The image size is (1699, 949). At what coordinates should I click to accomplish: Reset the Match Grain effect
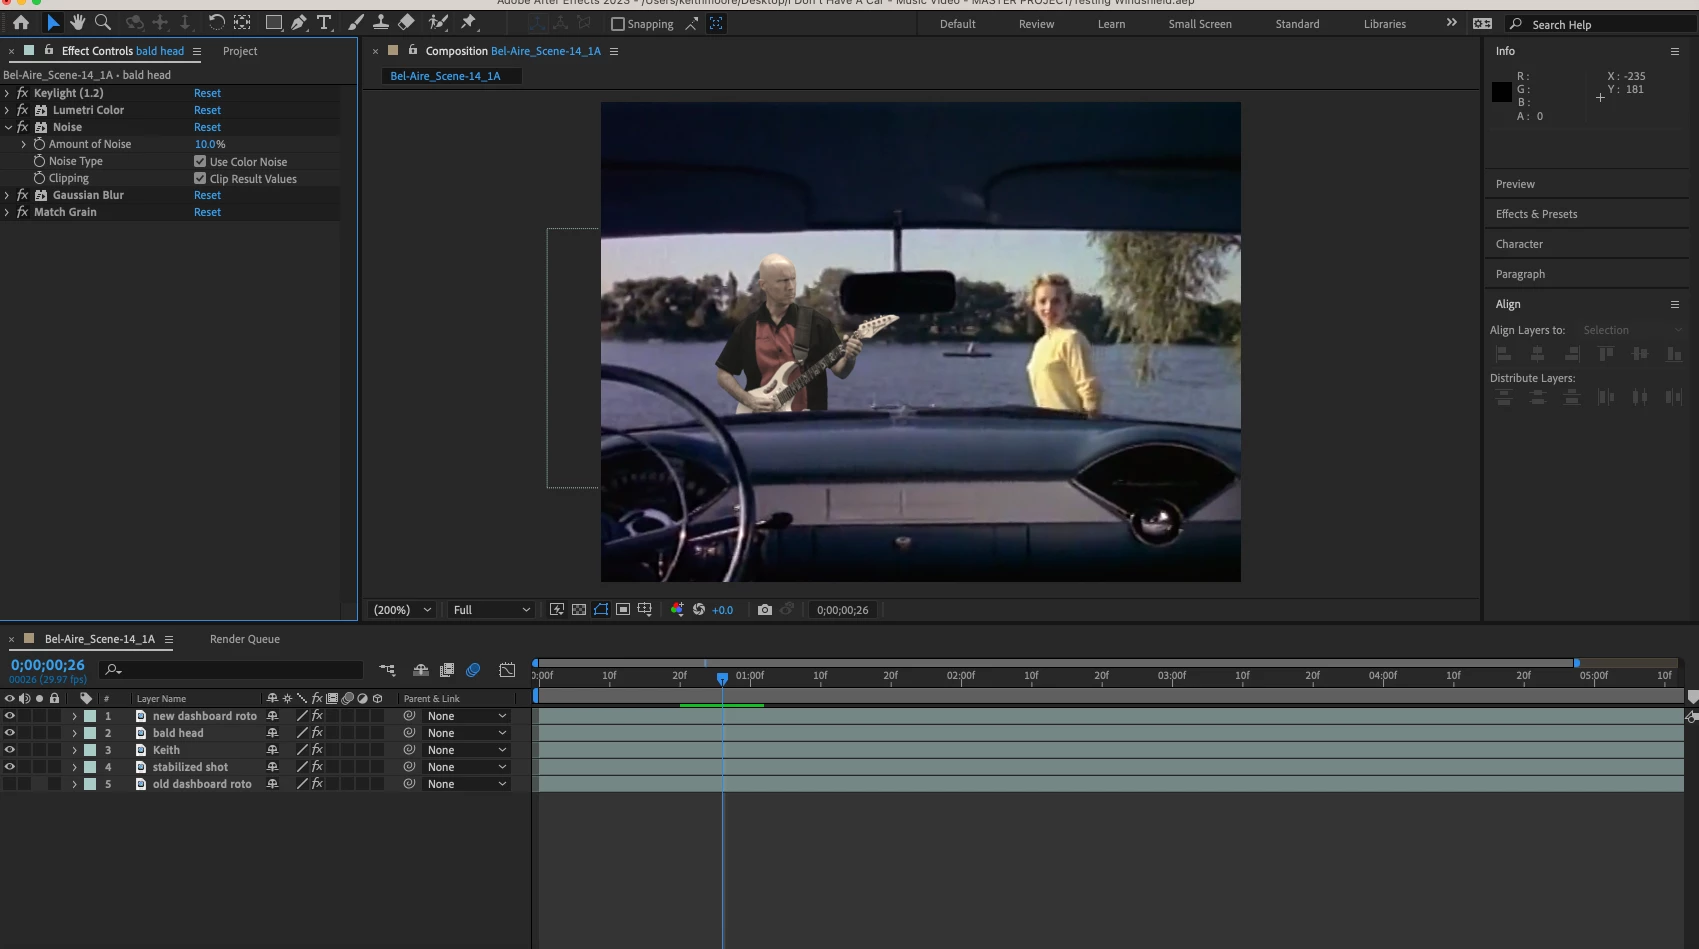pyautogui.click(x=207, y=212)
